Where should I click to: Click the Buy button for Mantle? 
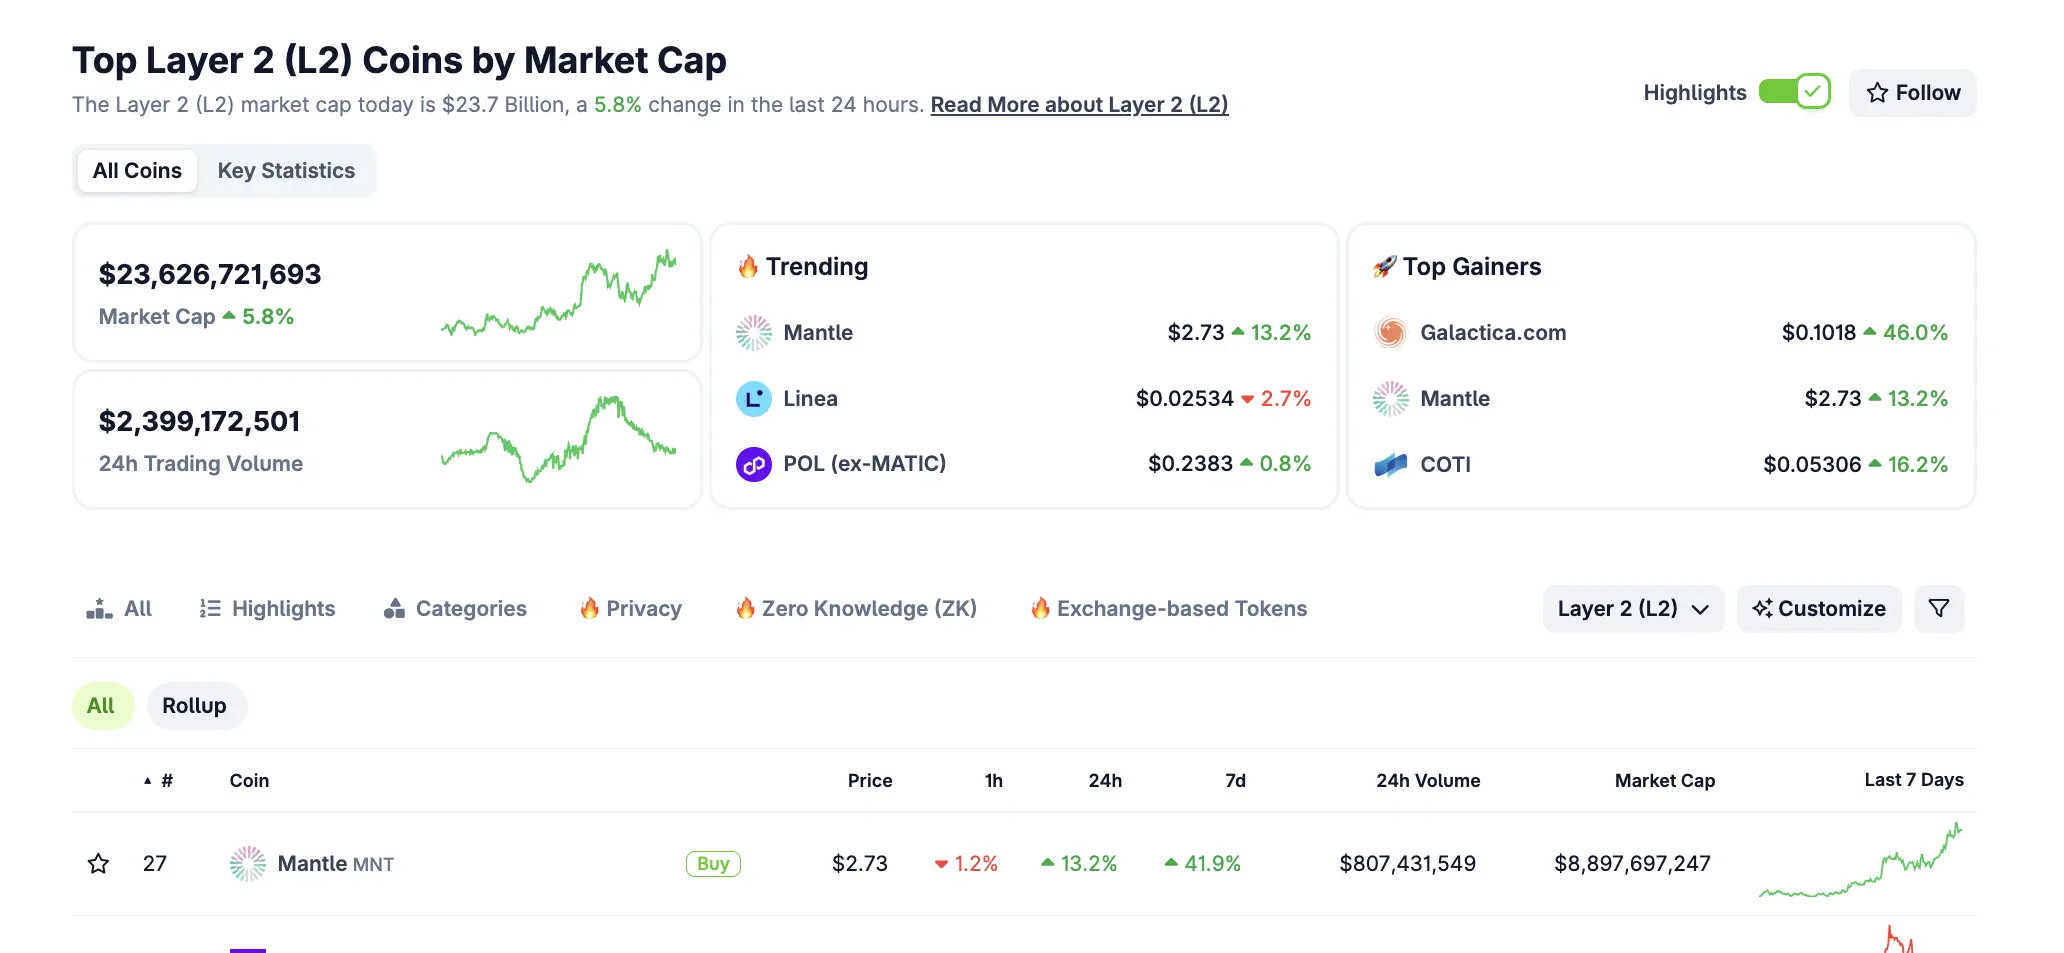pyautogui.click(x=713, y=864)
